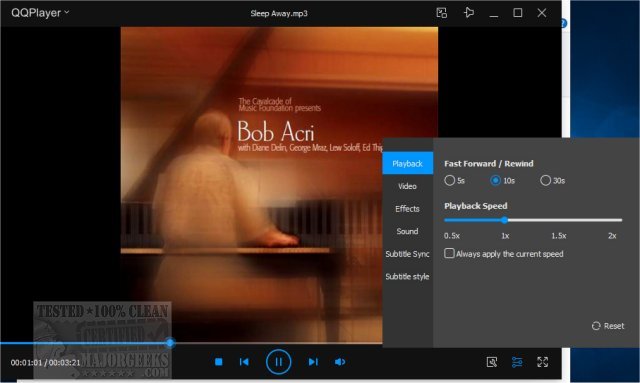This screenshot has width=640, height=383.
Task: Click the Sleep Away.mp3 title text
Action: point(279,13)
